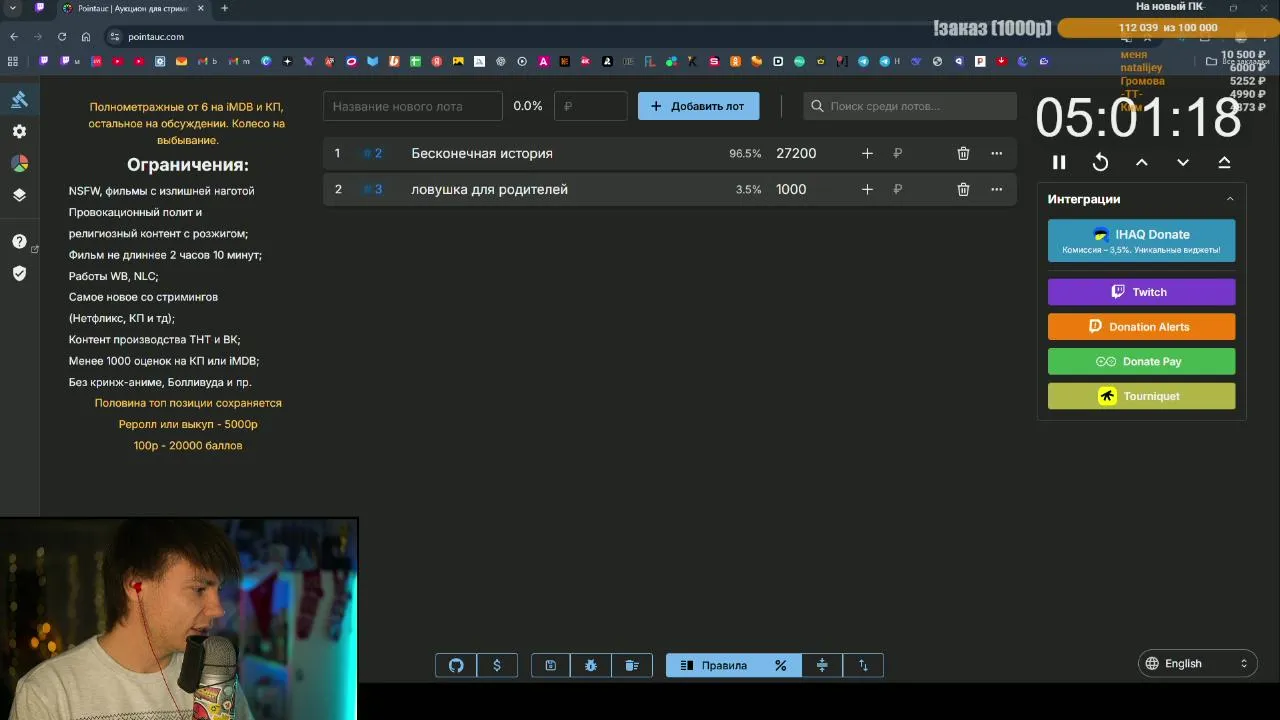The image size is (1280, 720).
Task: Focus Поиск среди лотов search box
Action: point(910,106)
